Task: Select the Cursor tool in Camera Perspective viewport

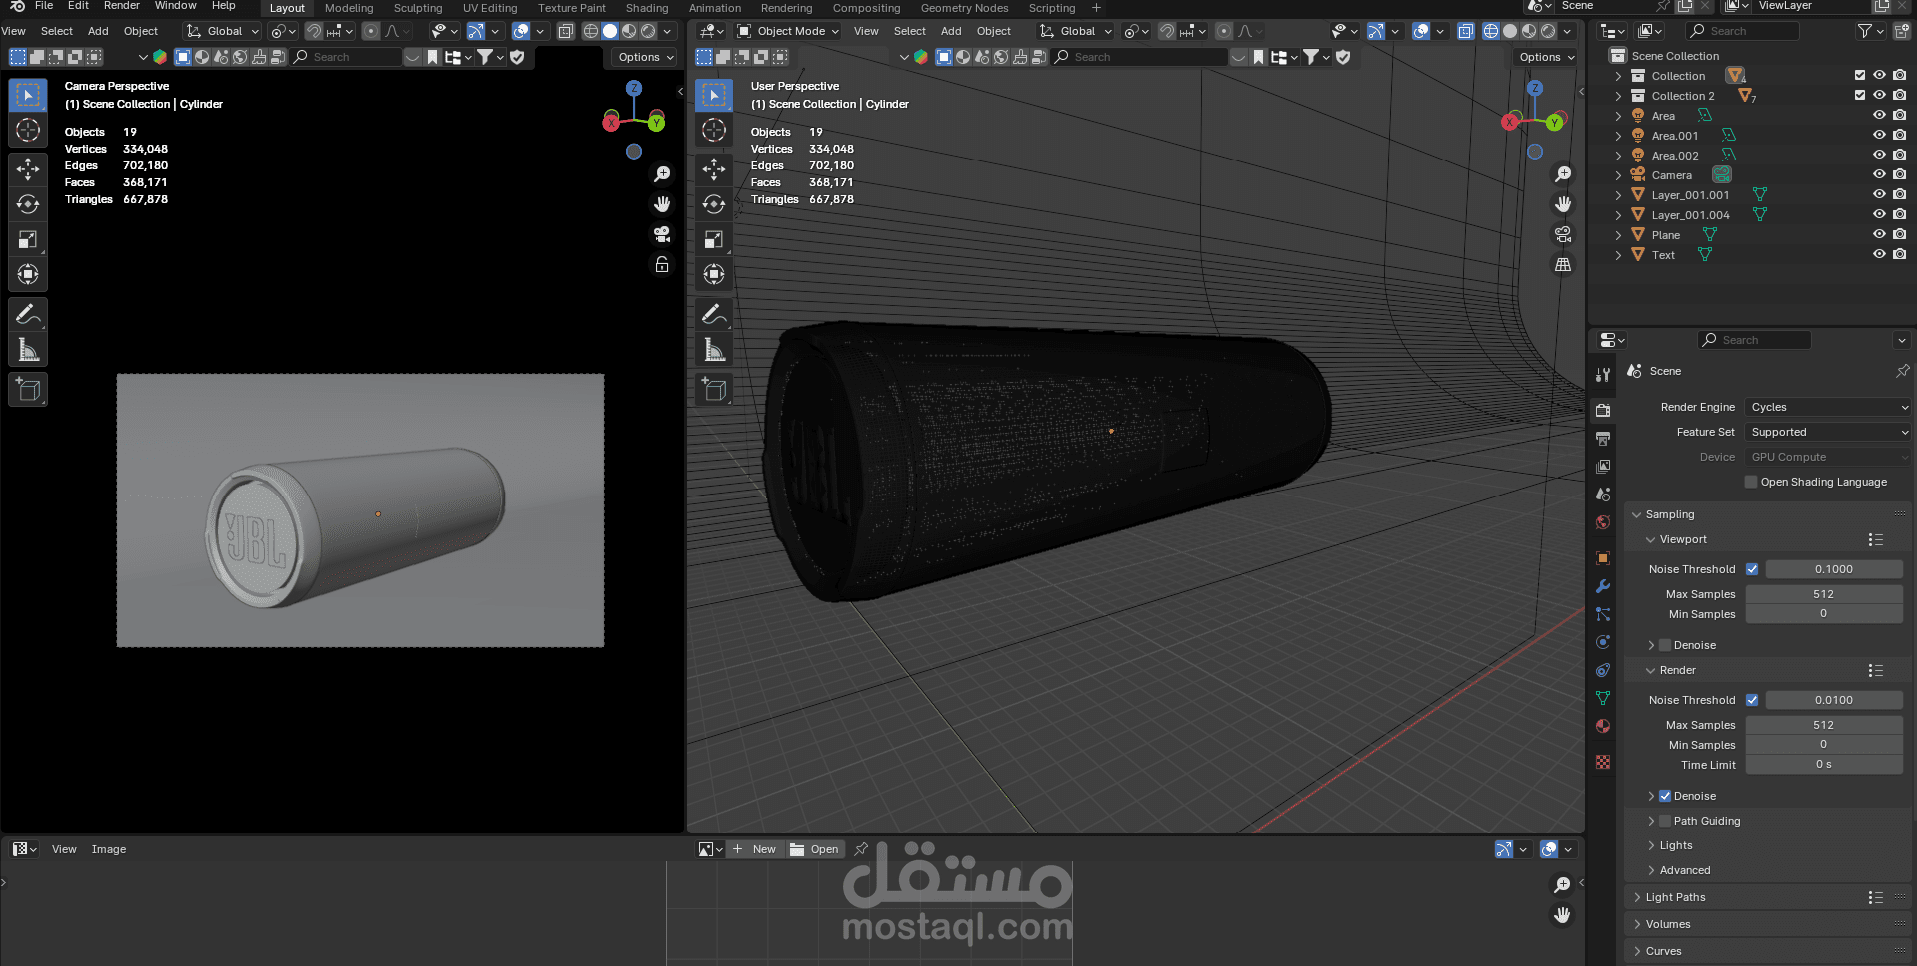Action: tap(28, 130)
